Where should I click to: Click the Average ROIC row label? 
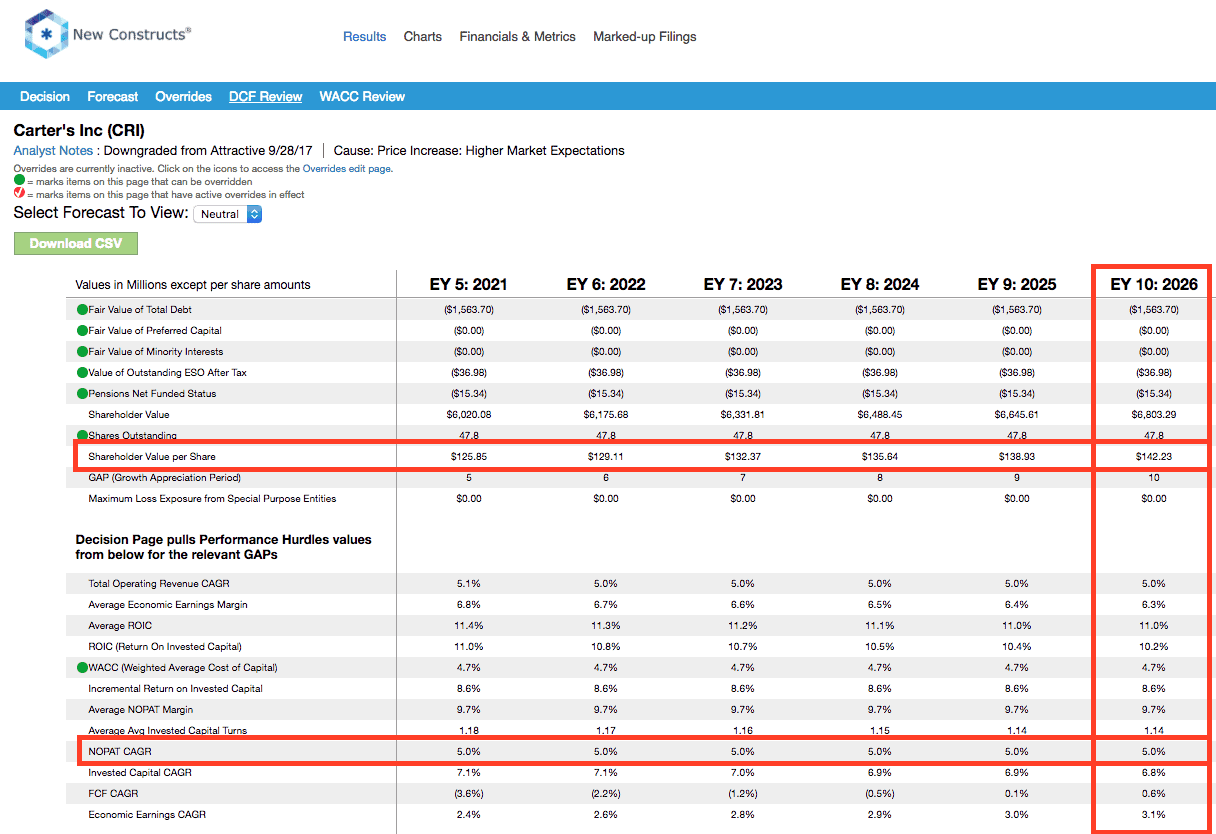click(118, 626)
